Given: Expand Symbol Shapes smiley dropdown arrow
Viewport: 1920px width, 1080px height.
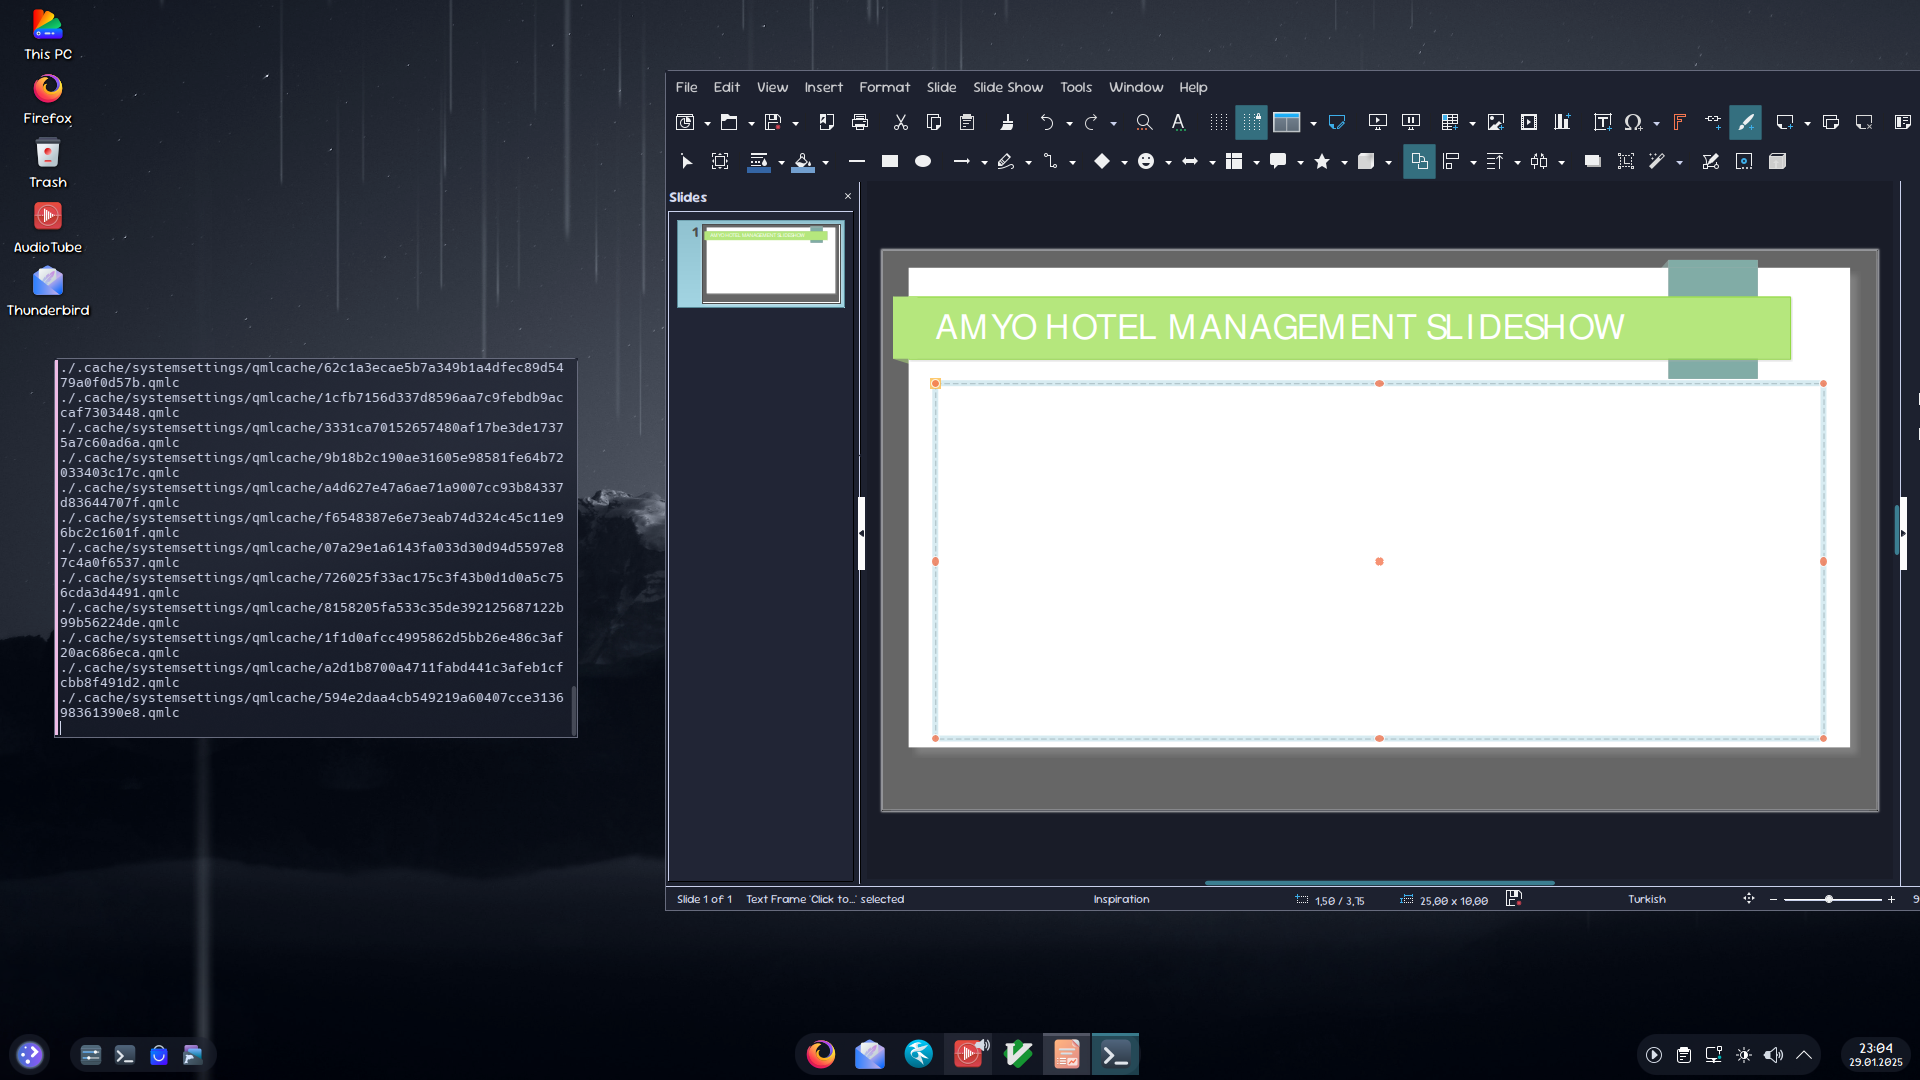Looking at the screenshot, I should point(1168,162).
